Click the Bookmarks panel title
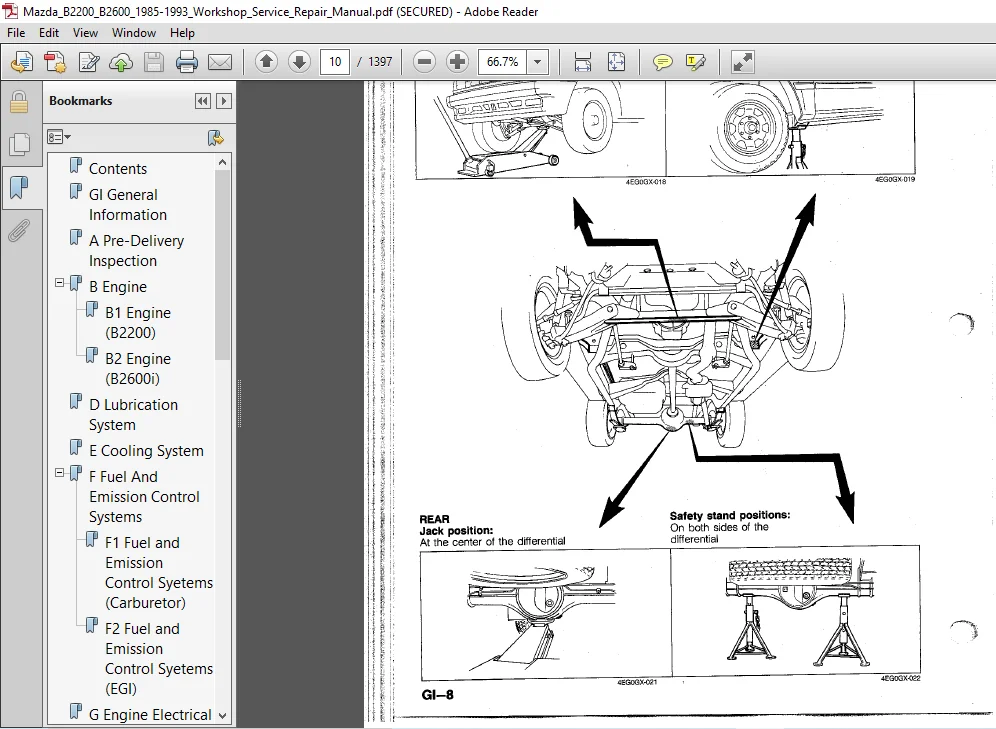This screenshot has height=729, width=996. click(80, 101)
